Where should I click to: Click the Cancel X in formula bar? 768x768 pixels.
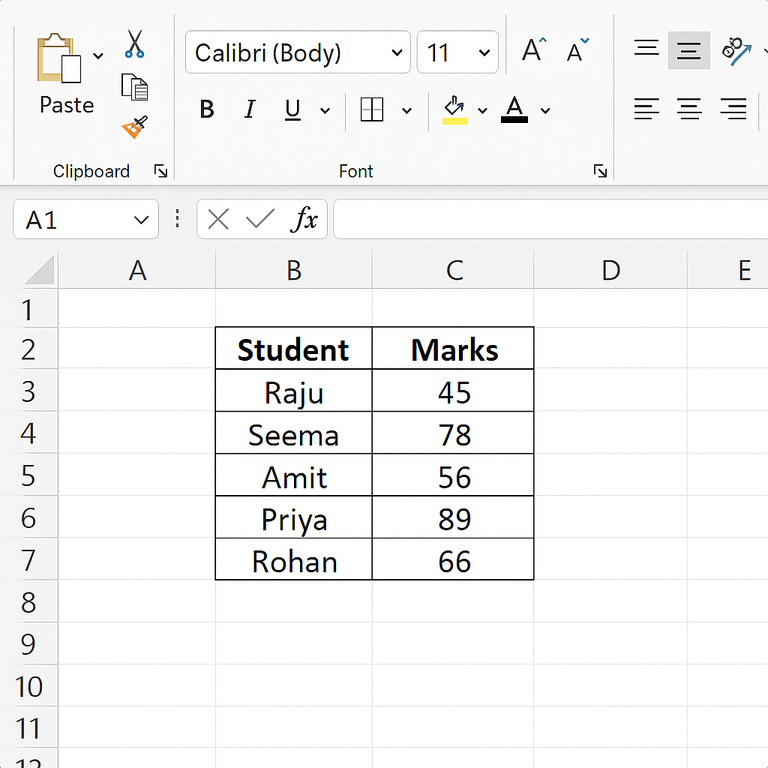tap(218, 219)
